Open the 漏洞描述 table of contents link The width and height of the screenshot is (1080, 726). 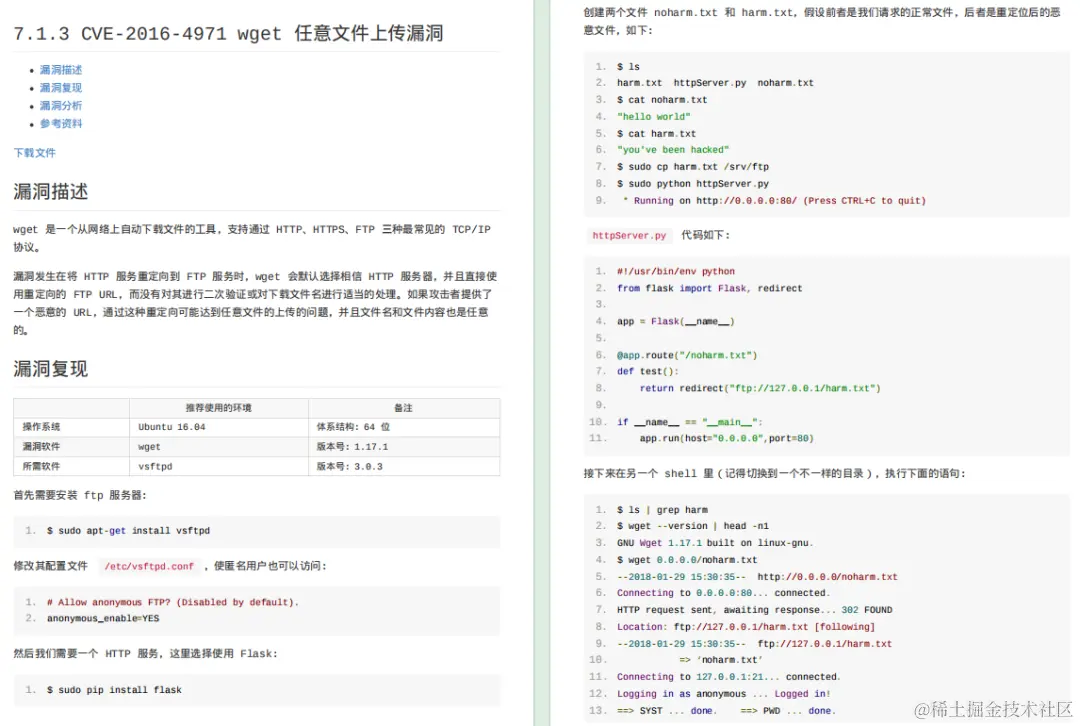tap(61, 70)
